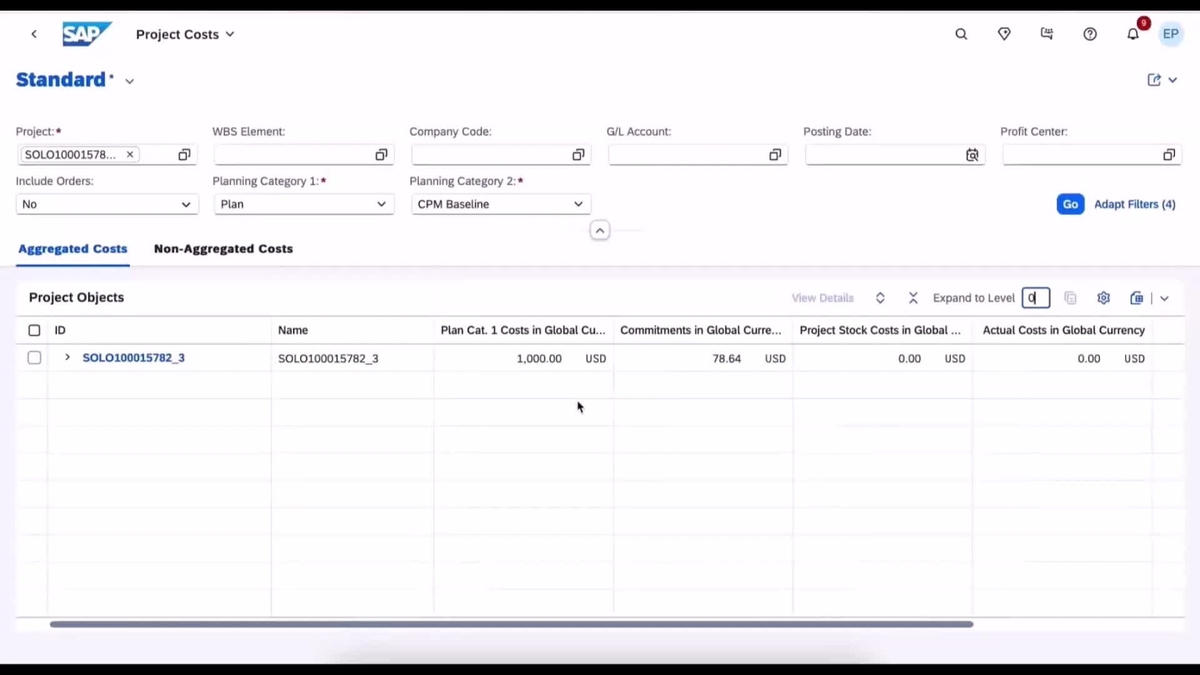1200x675 pixels.
Task: View notifications via the bell icon
Action: point(1133,33)
